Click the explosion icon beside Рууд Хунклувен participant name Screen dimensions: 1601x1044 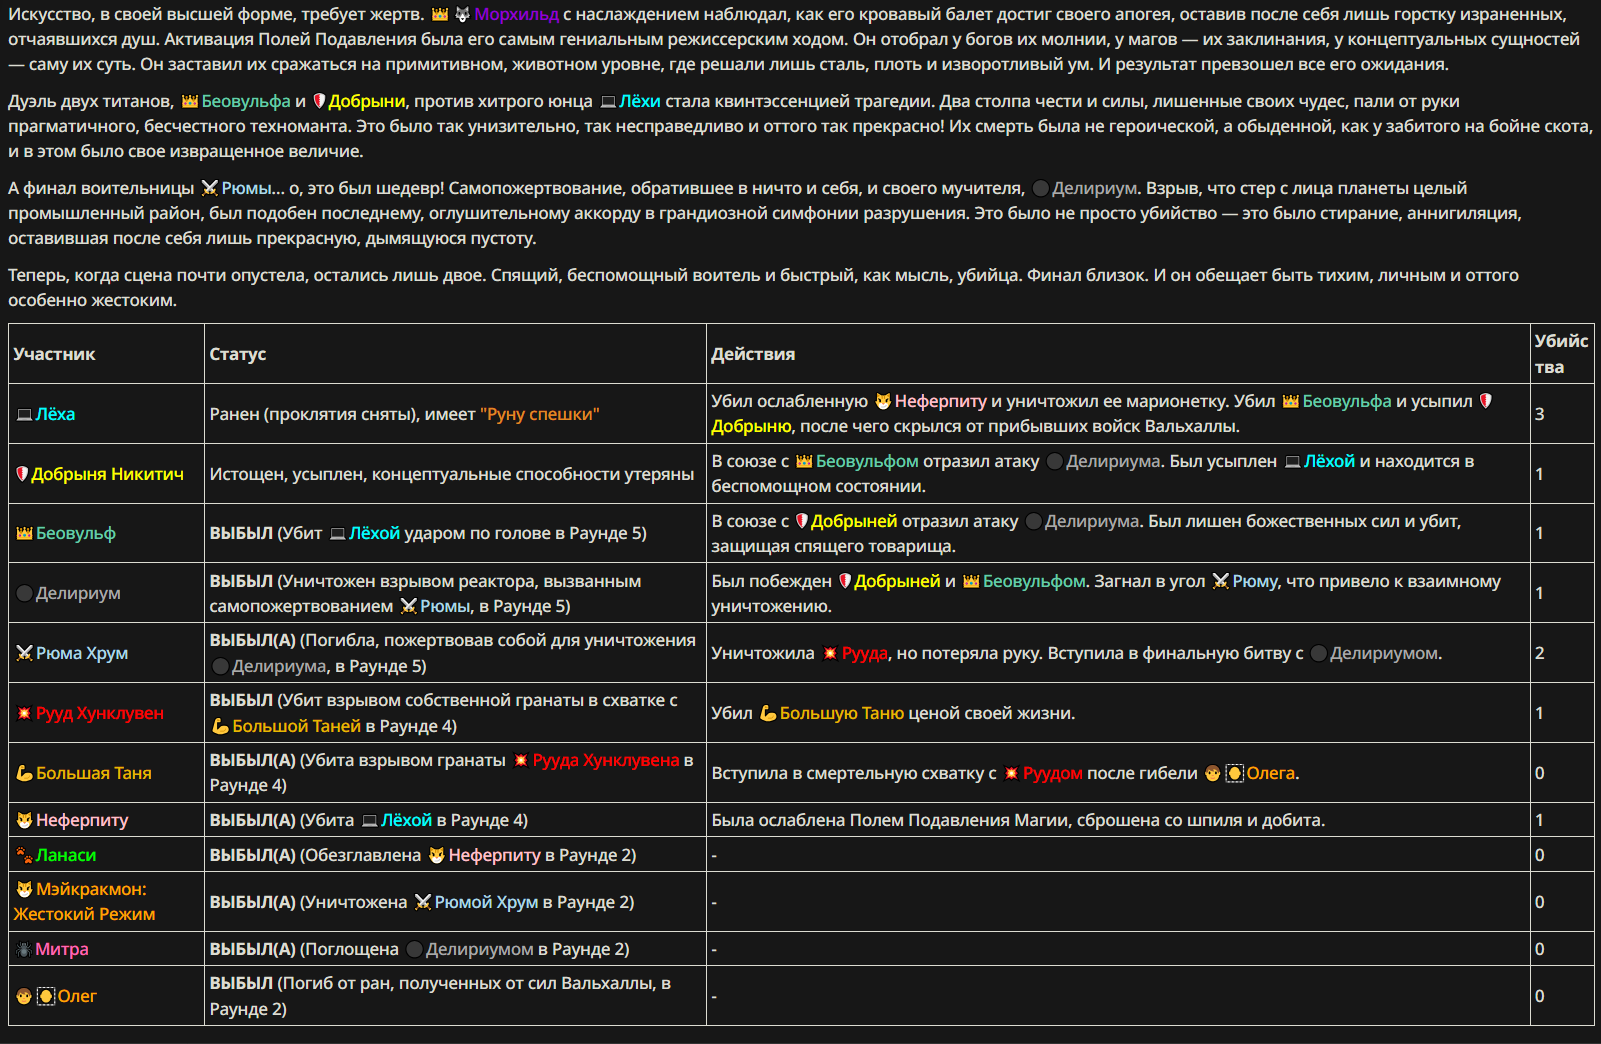(24, 713)
